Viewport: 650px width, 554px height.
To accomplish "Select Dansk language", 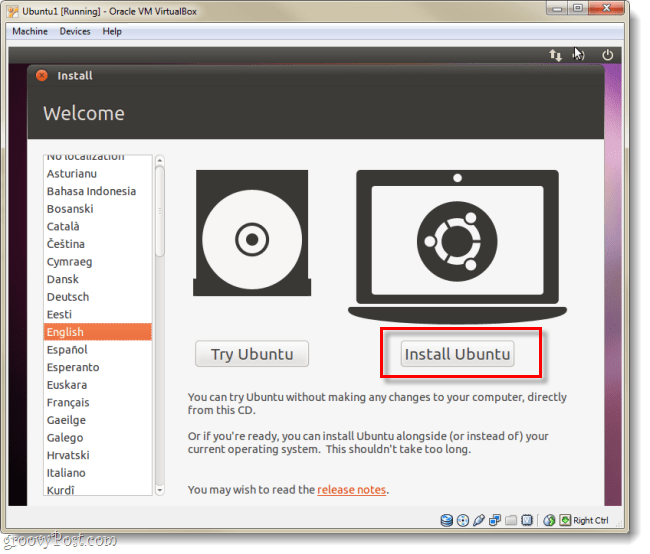I will click(98, 279).
